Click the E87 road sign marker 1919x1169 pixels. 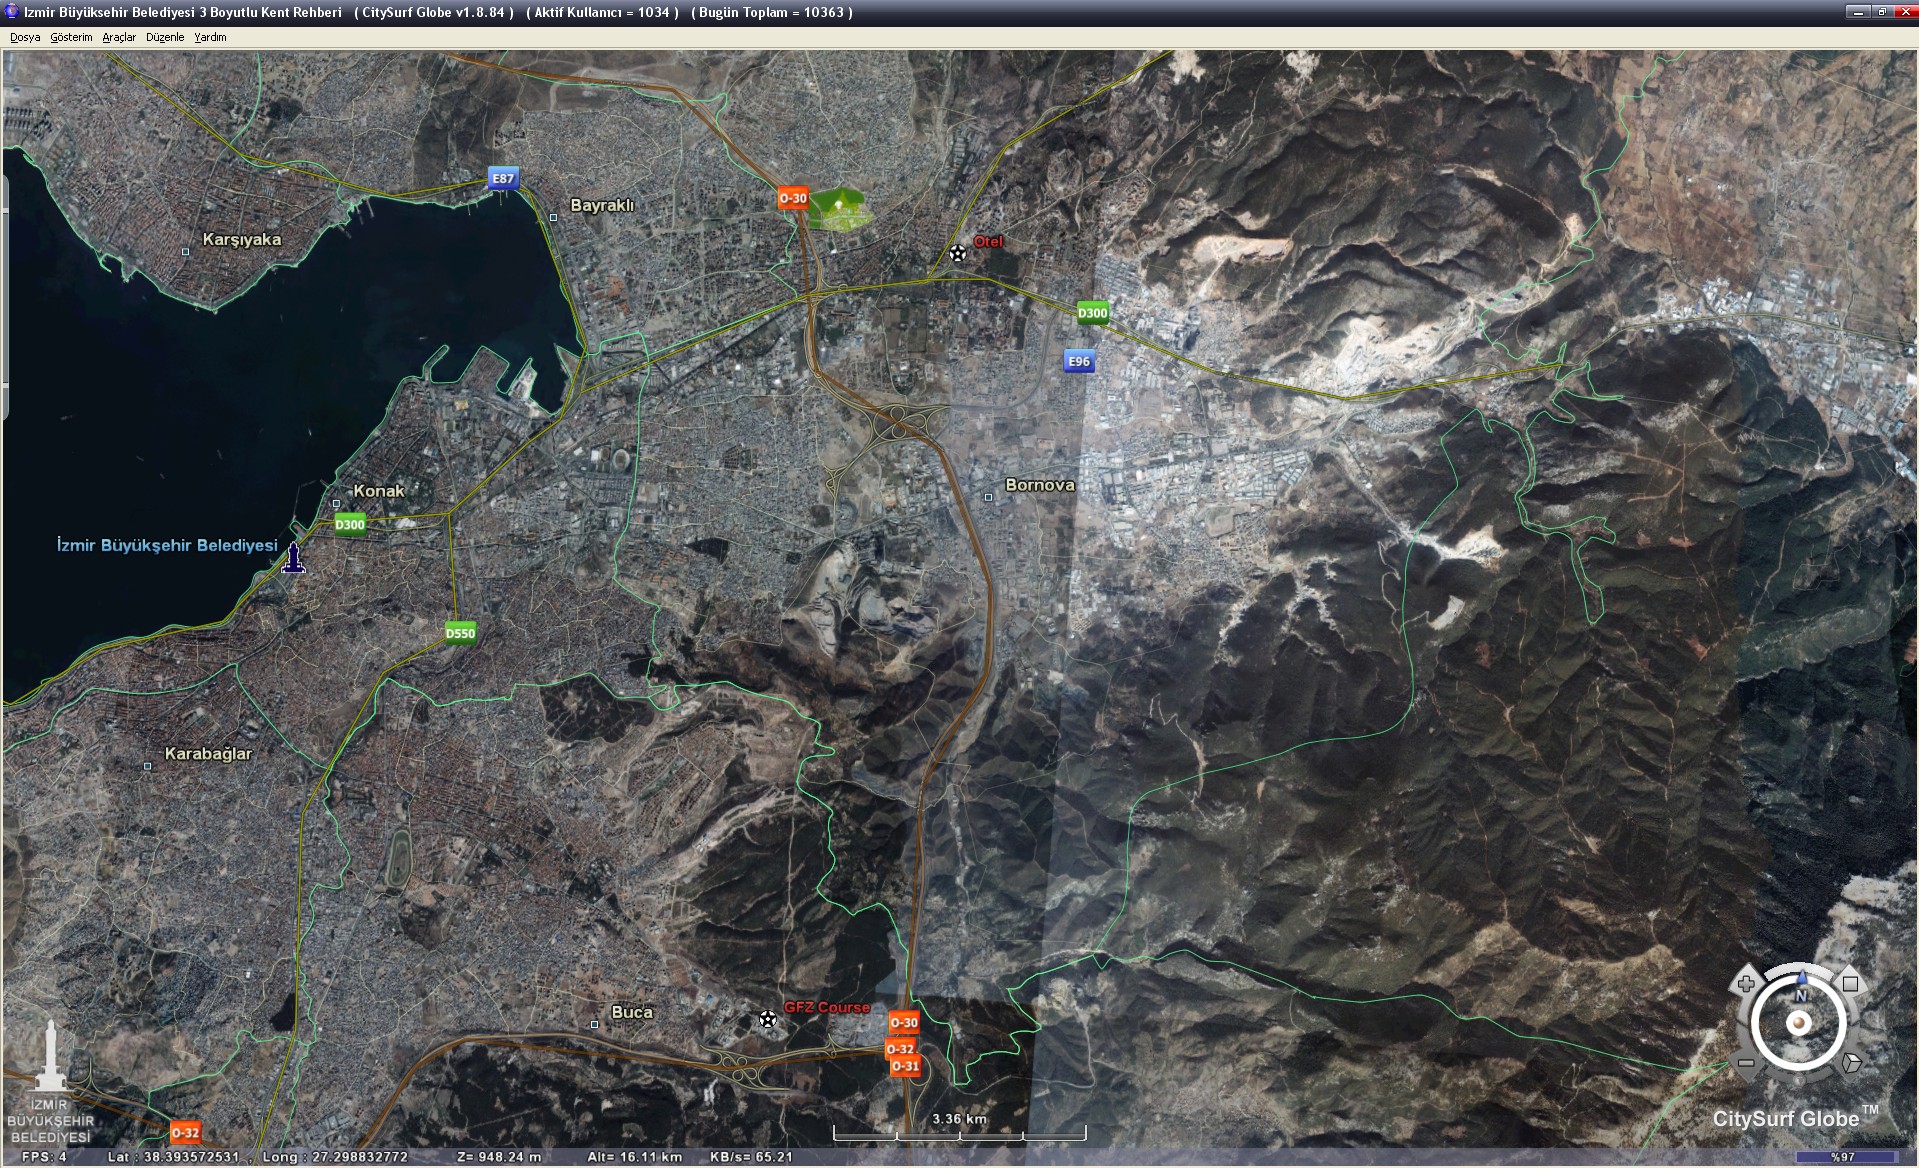[503, 179]
